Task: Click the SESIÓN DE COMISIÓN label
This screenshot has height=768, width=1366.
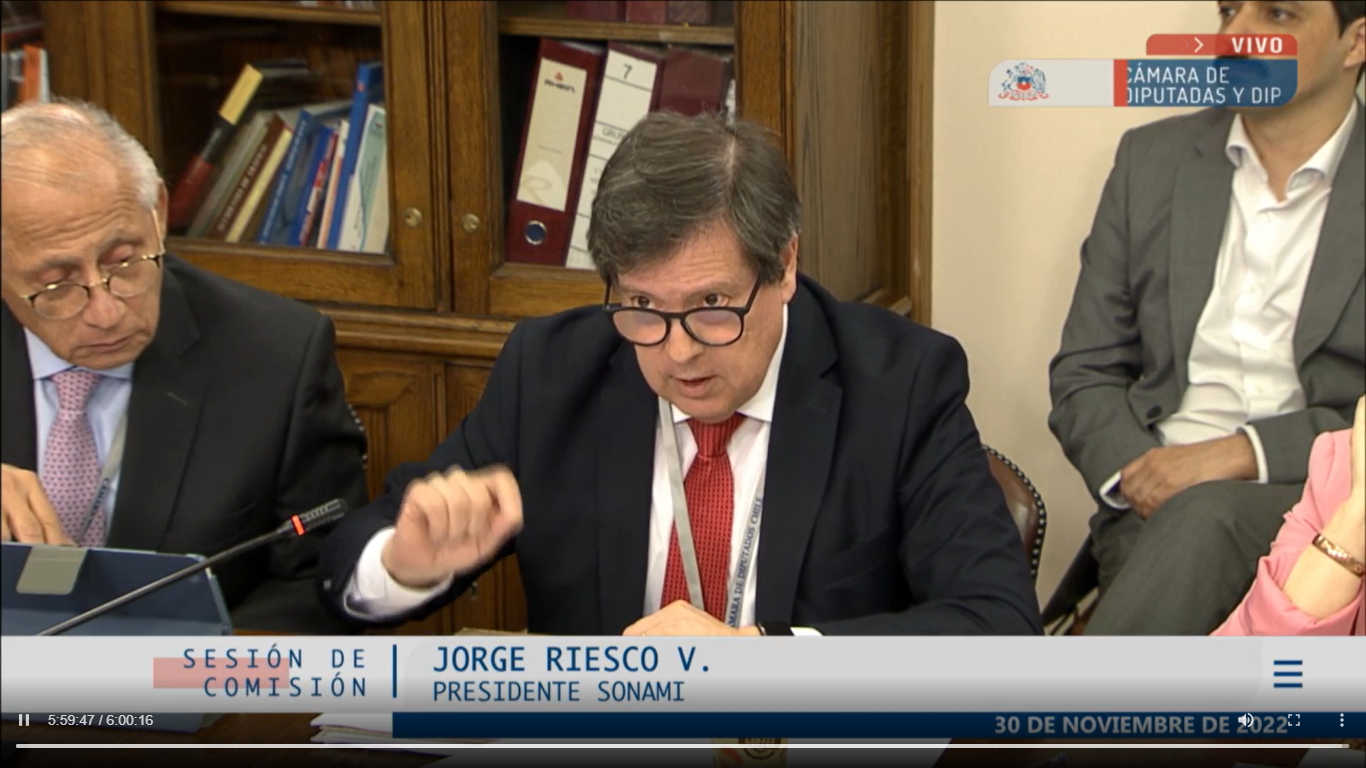Action: [275, 673]
